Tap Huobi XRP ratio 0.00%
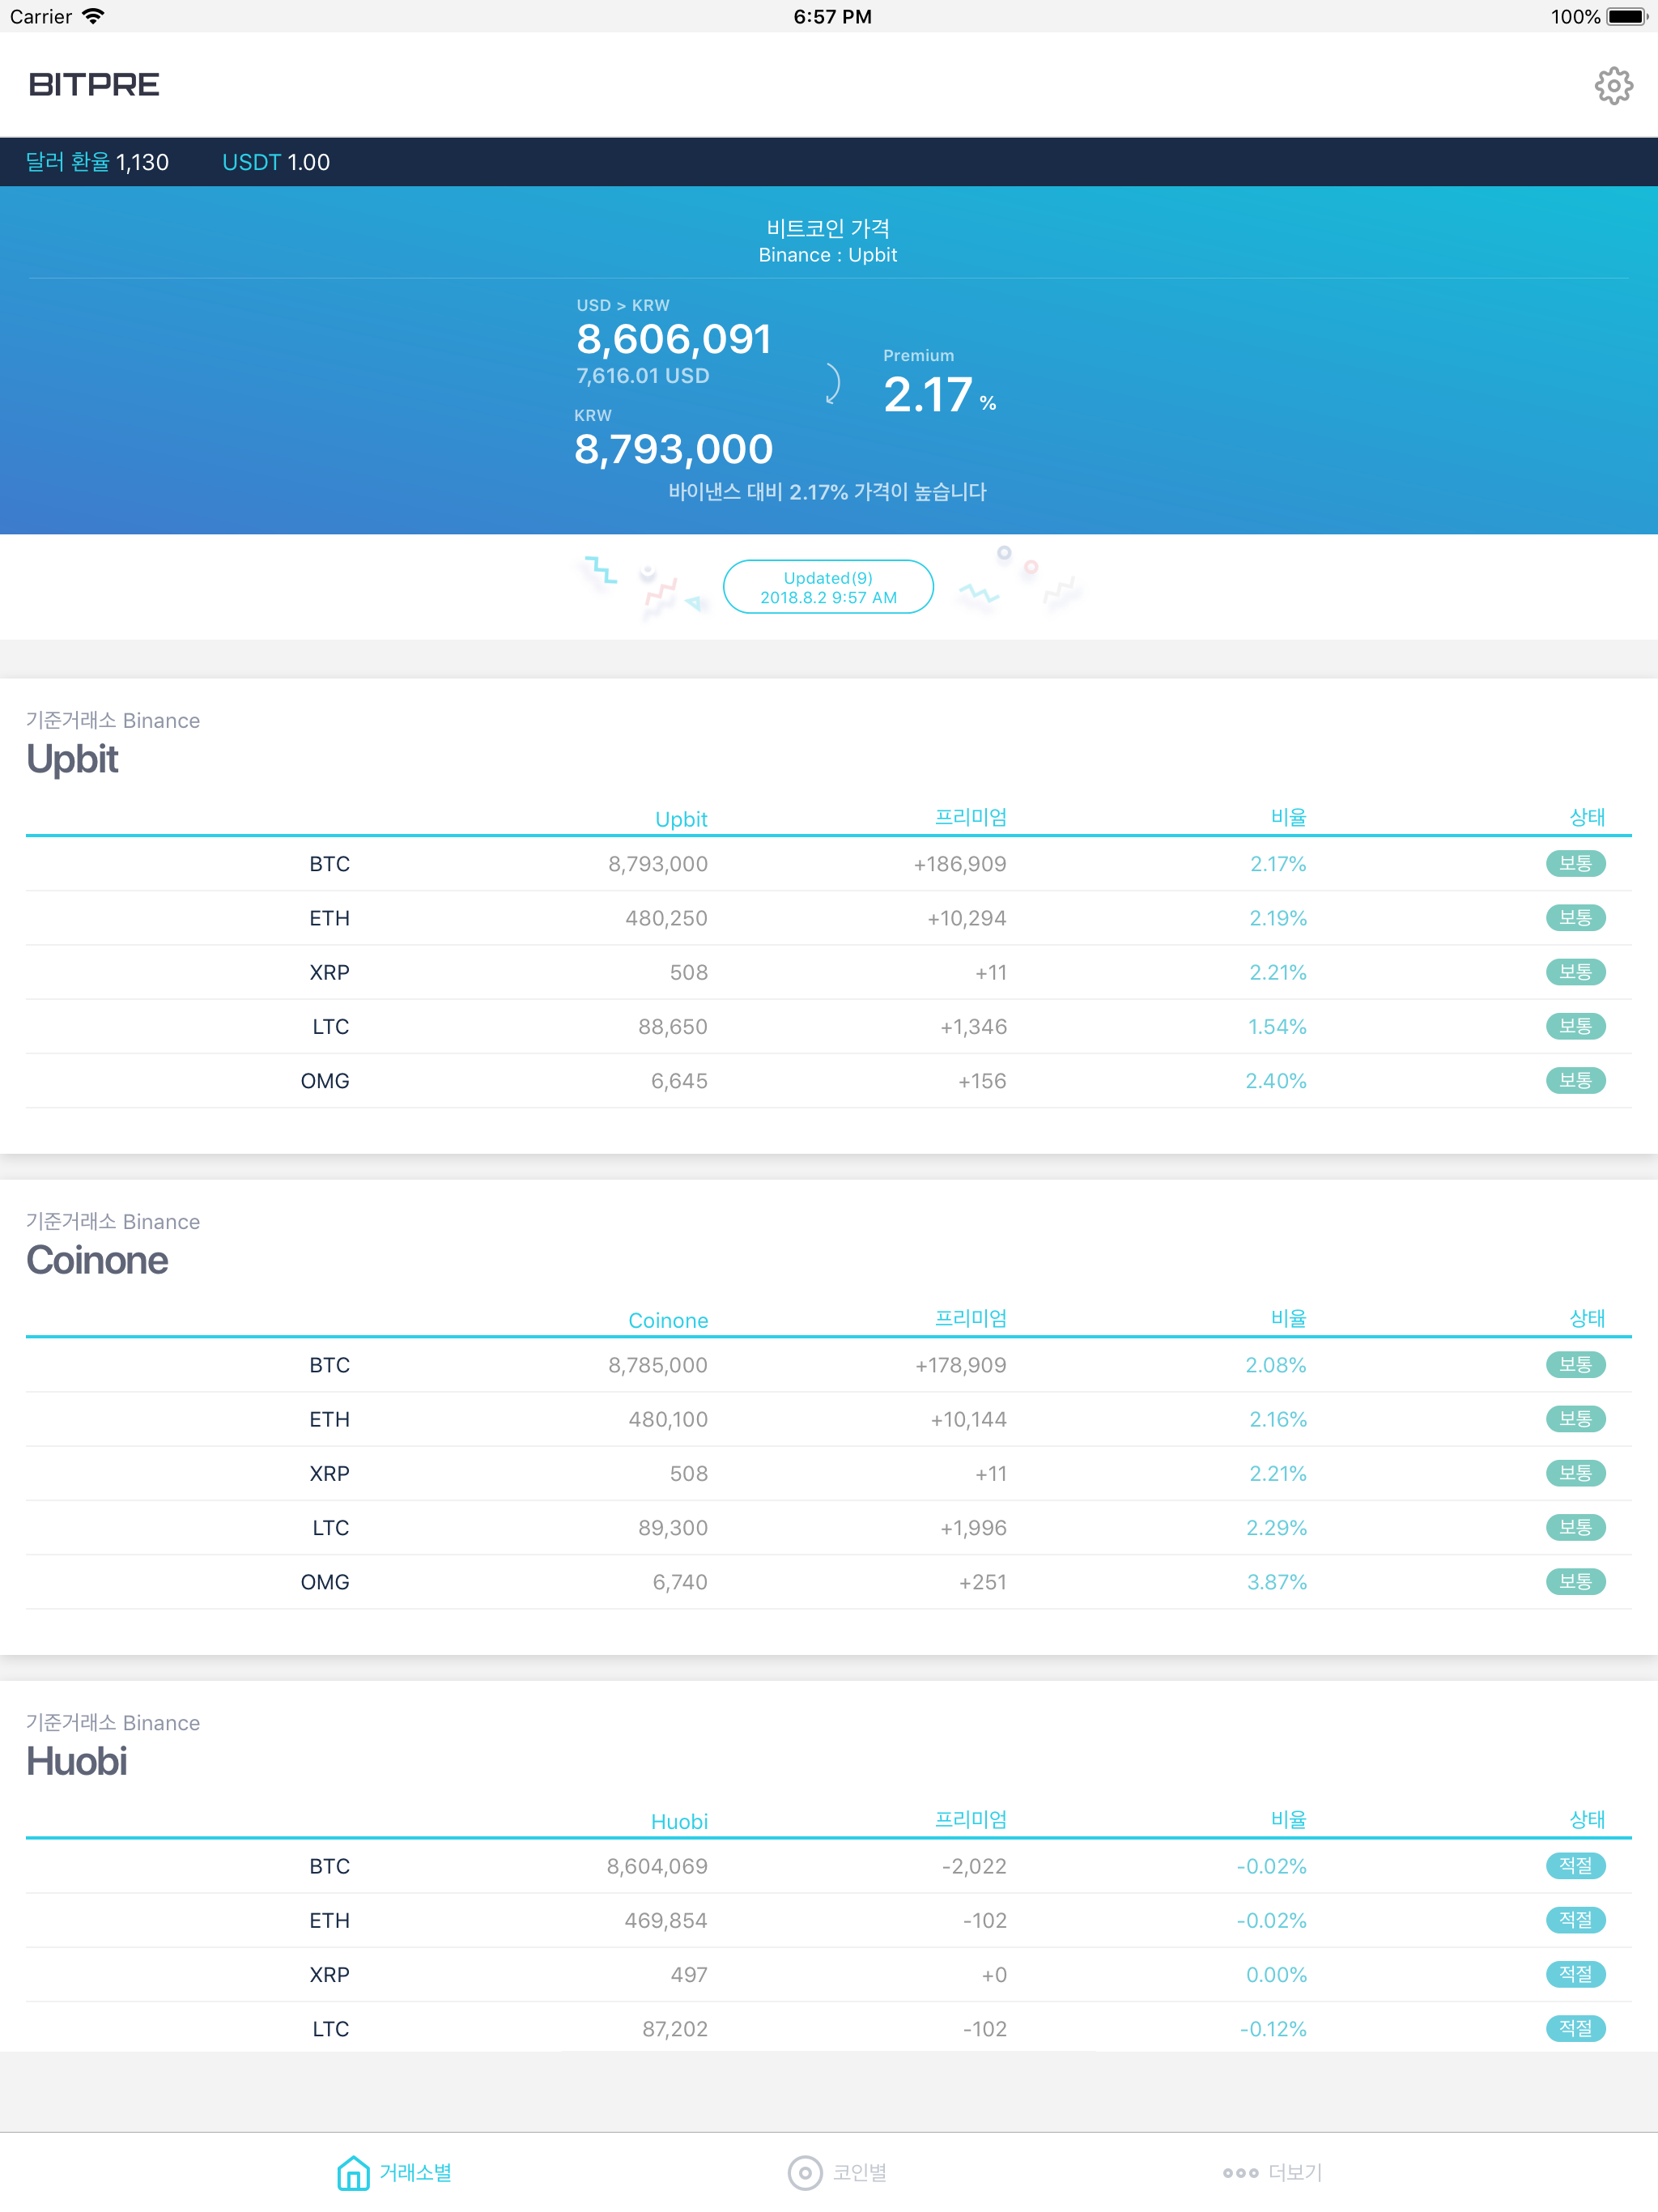 [x=1277, y=1975]
